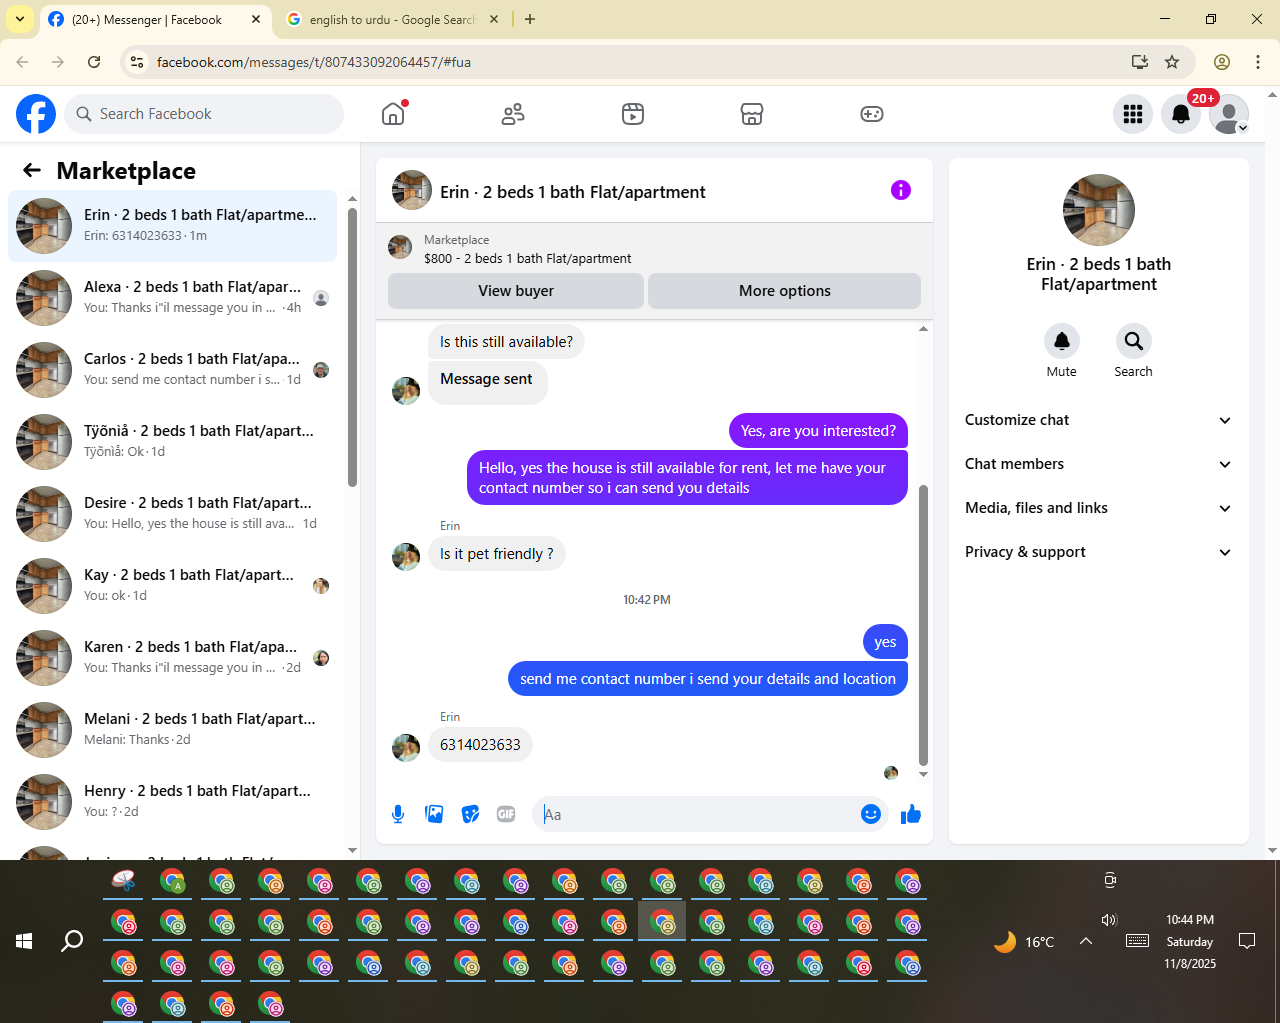The width and height of the screenshot is (1280, 1023).
Task: Expand the Customize chat section
Action: 1098,420
